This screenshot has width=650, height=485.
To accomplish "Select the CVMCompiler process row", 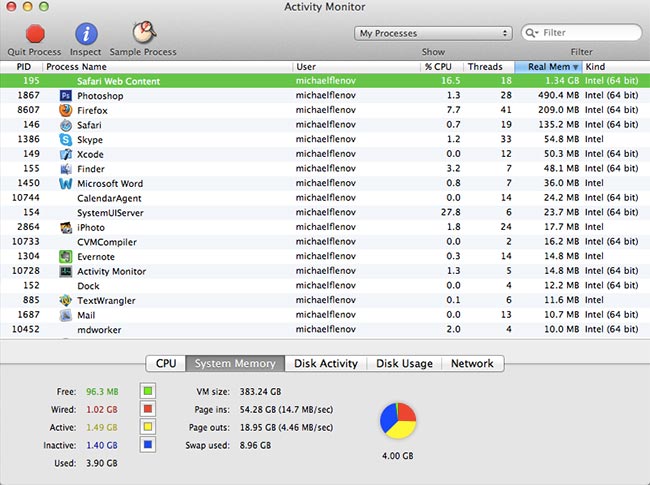I will click(x=325, y=242).
